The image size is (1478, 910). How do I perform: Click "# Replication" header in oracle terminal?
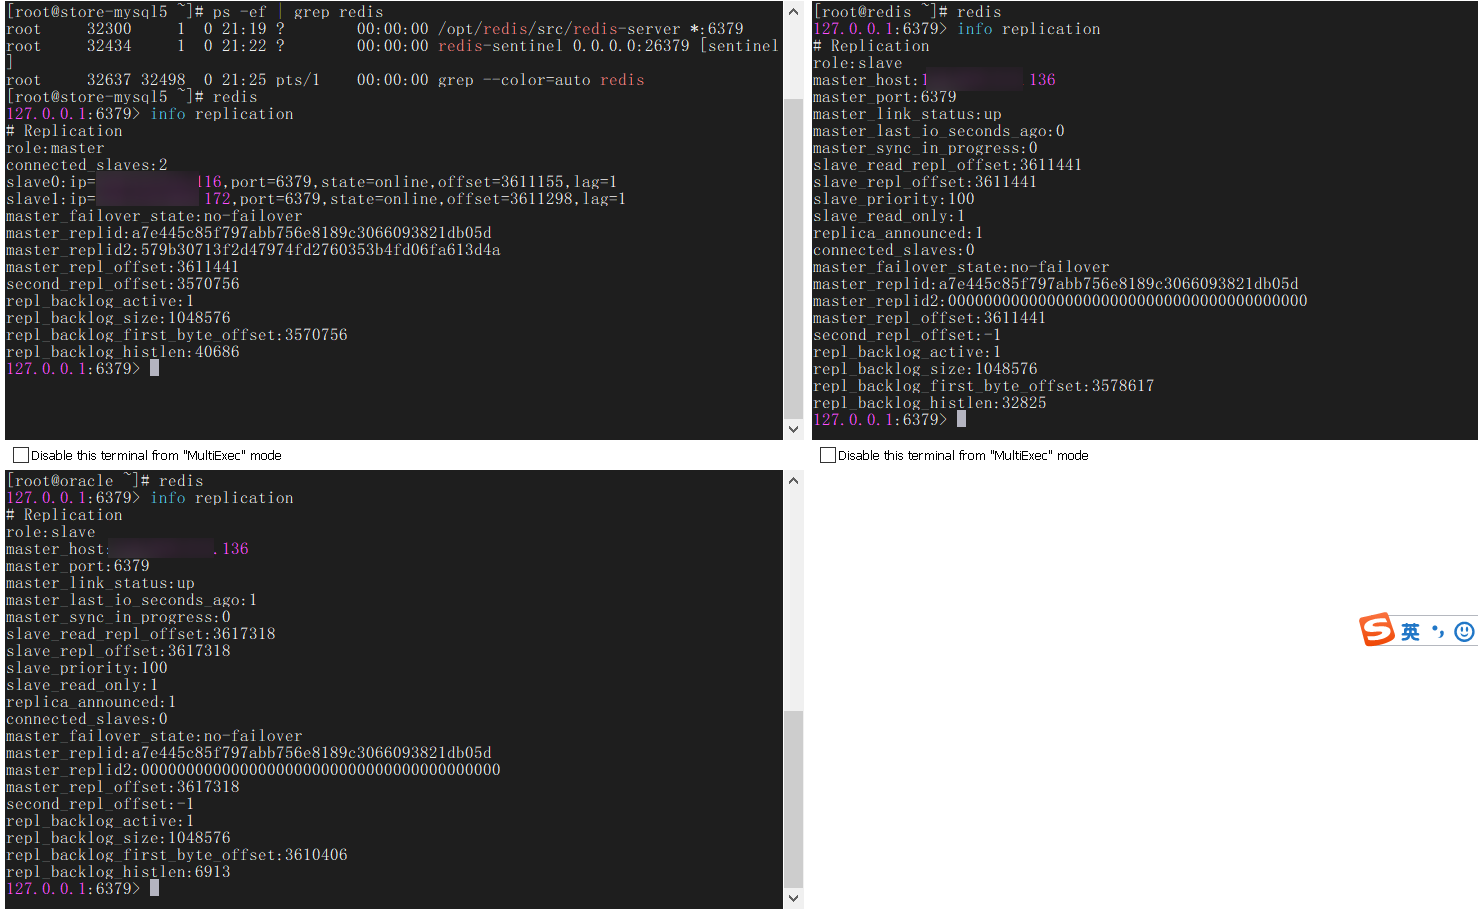point(64,515)
